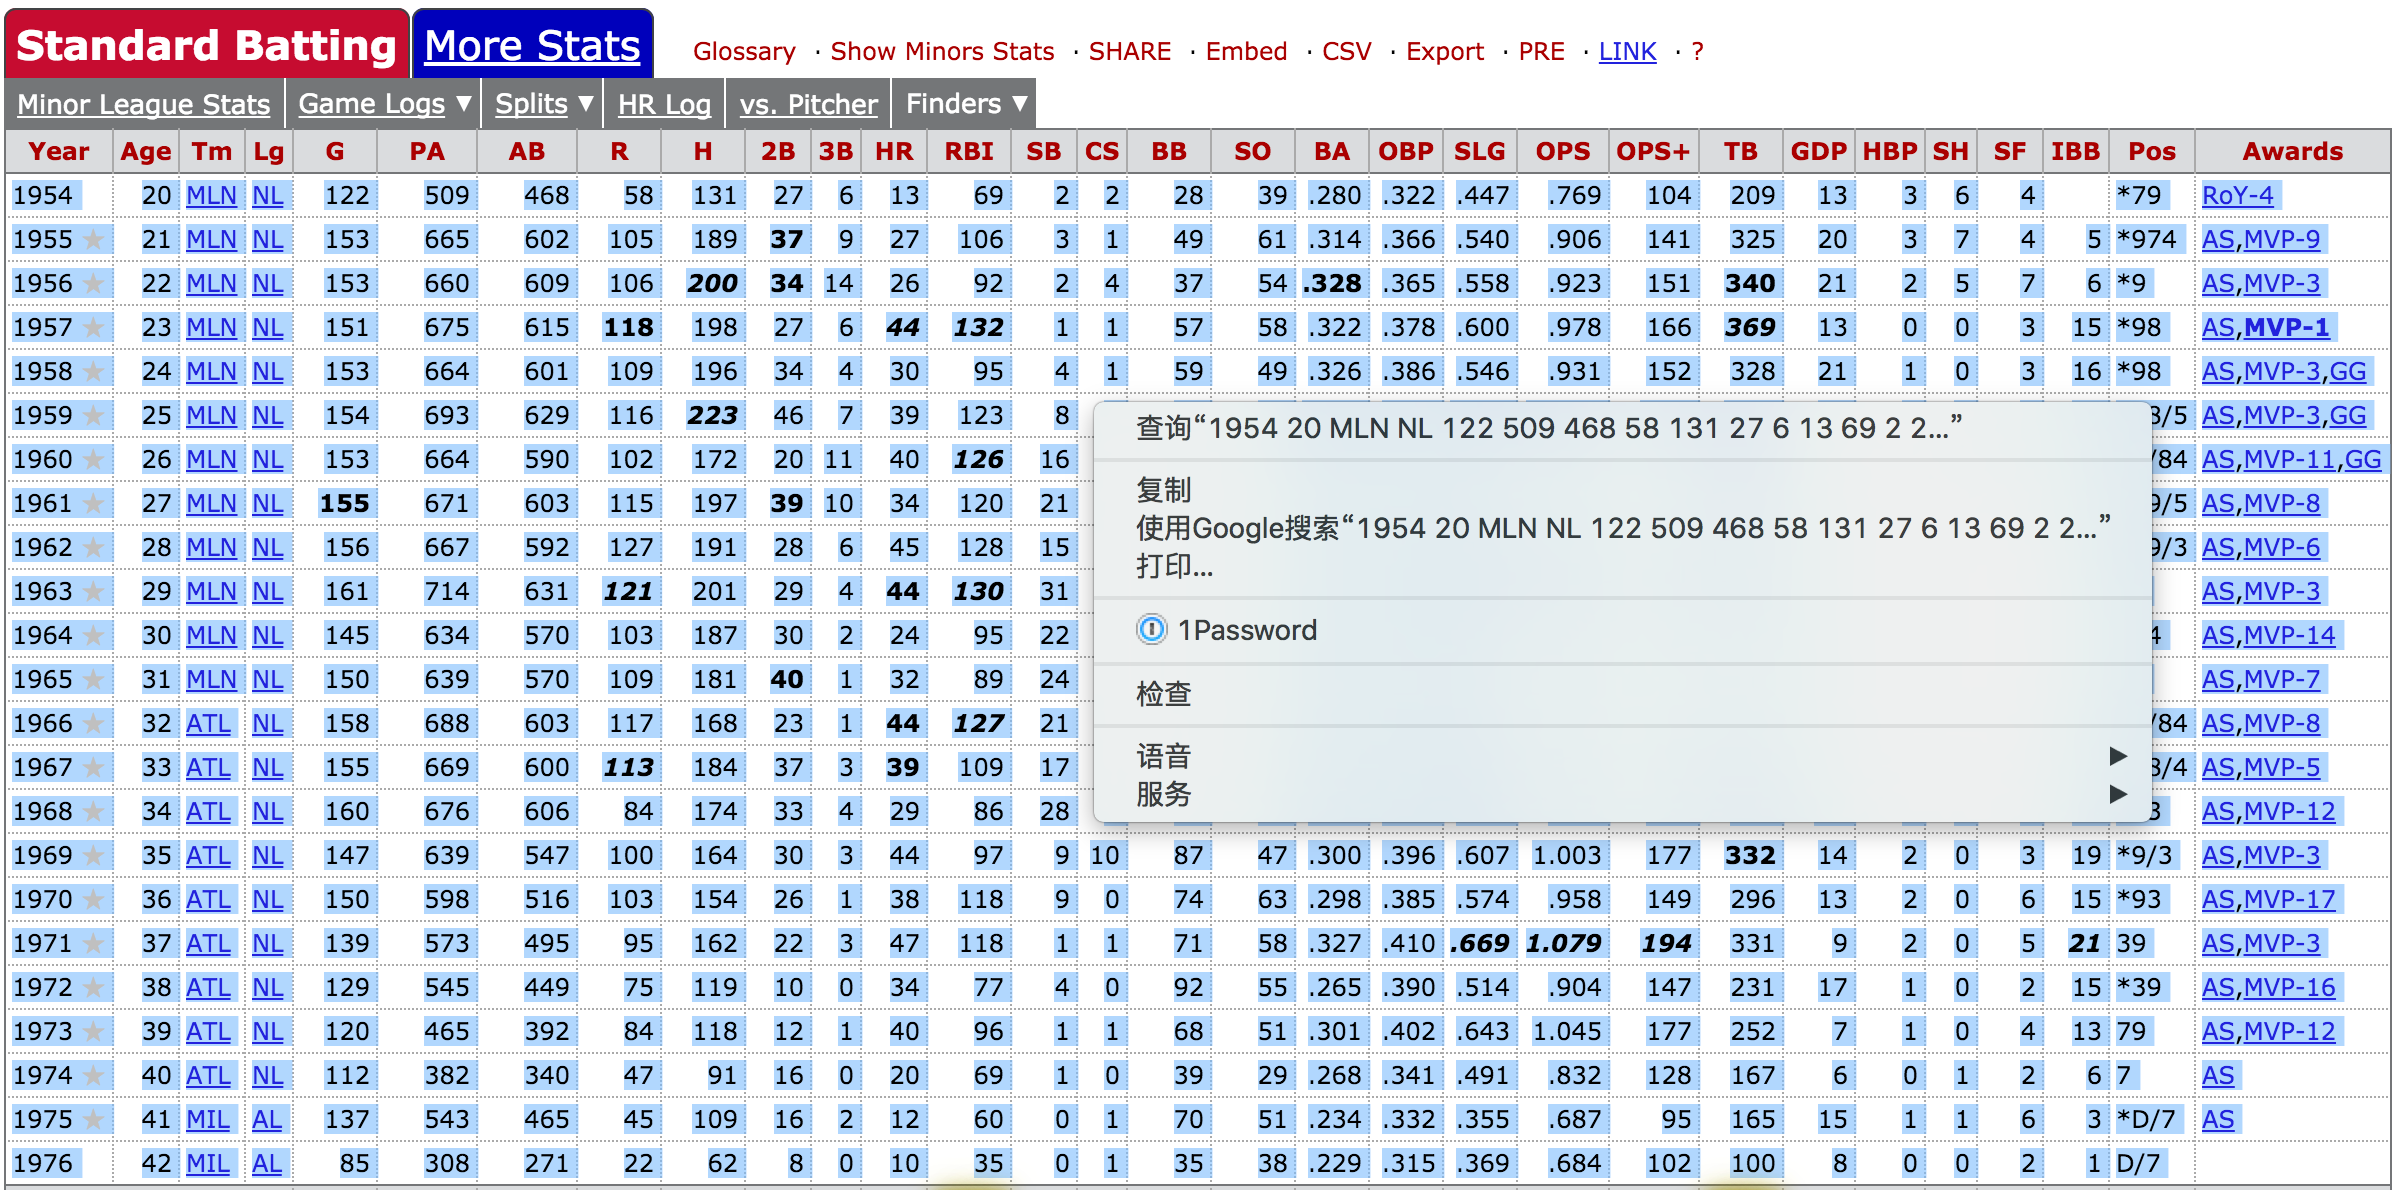
Task: Click the star icon in 1969 row
Action: click(x=93, y=856)
